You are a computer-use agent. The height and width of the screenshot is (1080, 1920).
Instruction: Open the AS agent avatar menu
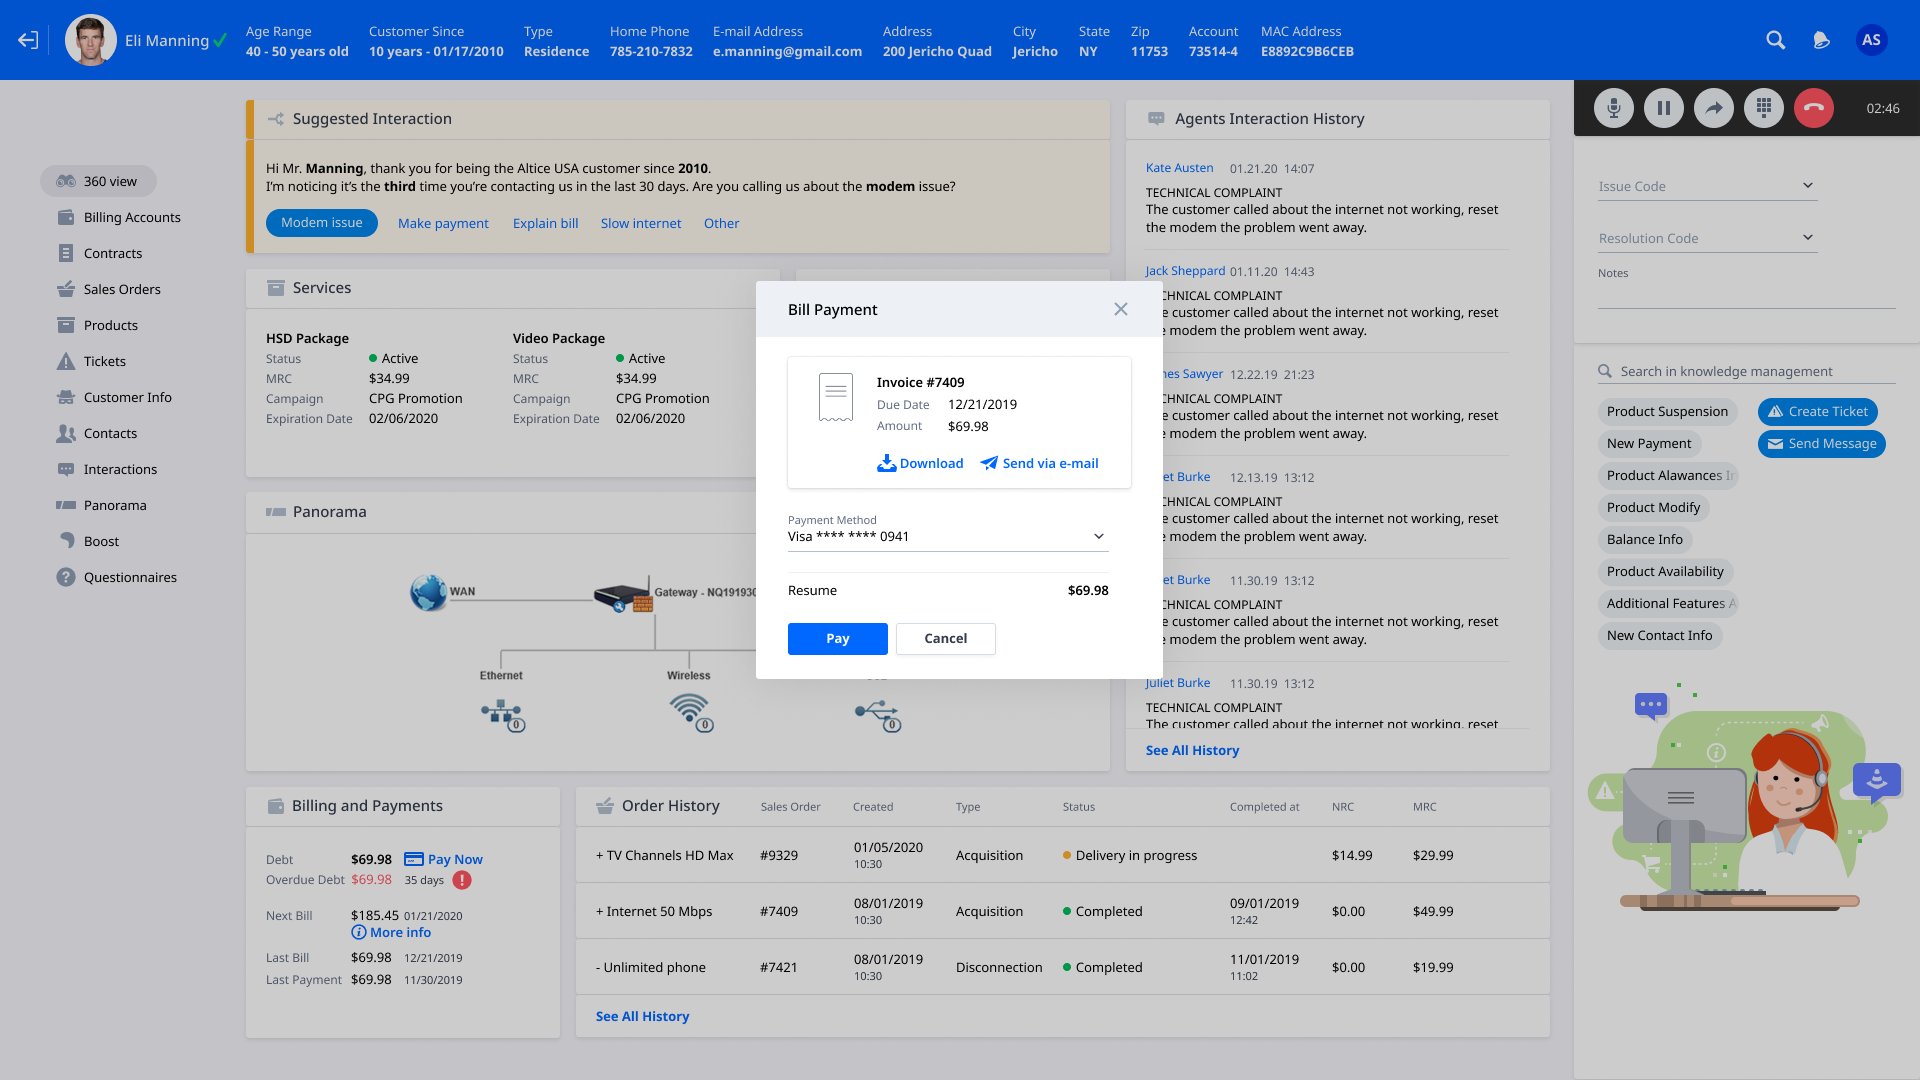tap(1871, 40)
